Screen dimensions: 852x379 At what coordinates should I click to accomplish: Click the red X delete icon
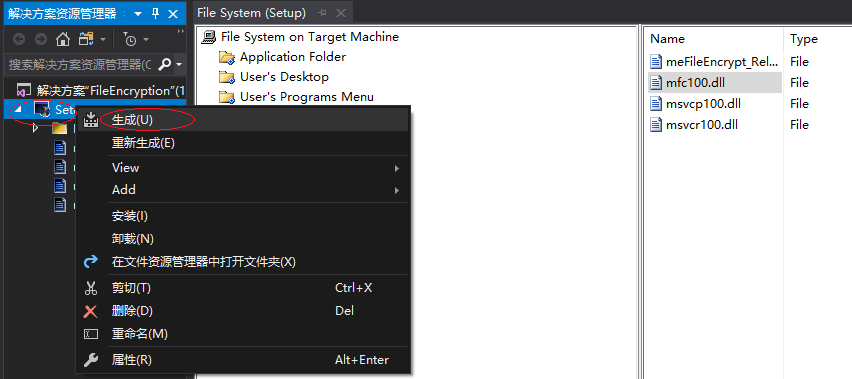(x=90, y=311)
